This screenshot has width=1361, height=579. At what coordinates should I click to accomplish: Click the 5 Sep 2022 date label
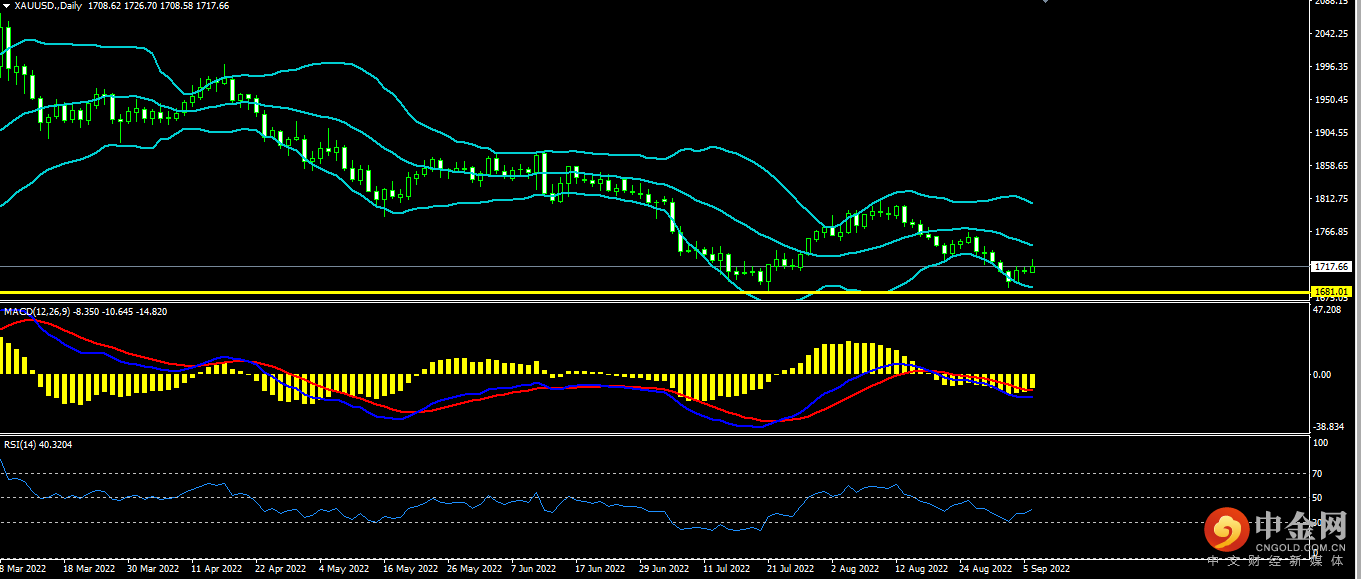pyautogui.click(x=1046, y=569)
